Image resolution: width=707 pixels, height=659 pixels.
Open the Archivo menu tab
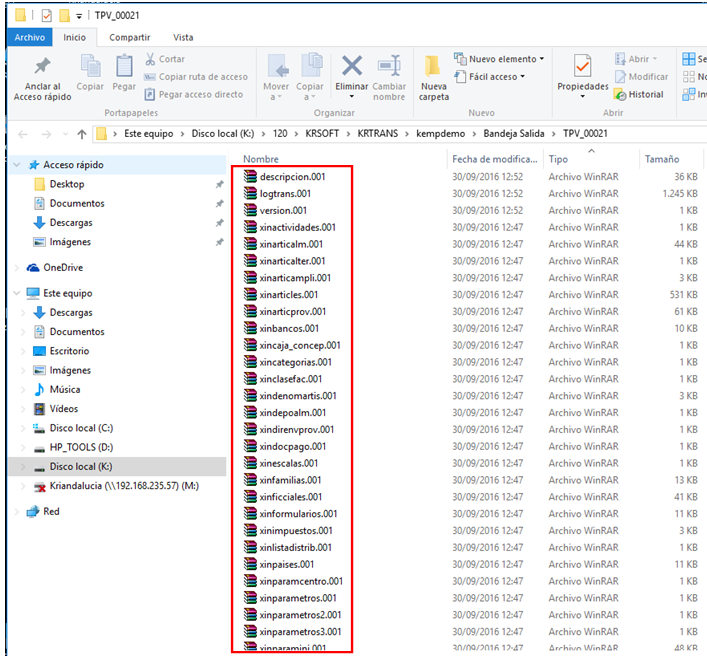pyautogui.click(x=29, y=37)
